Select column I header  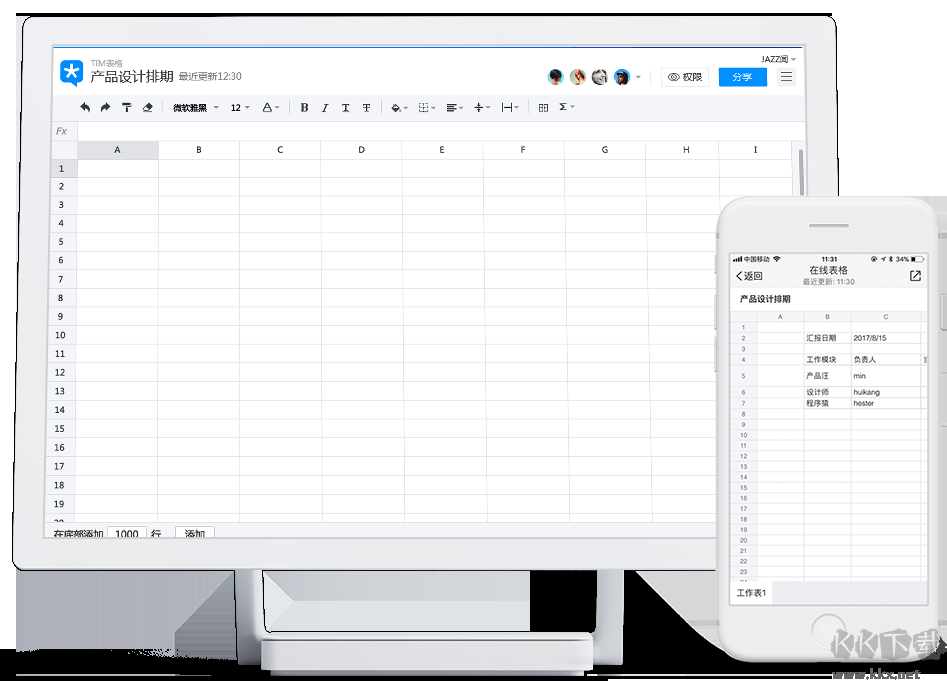[755, 150]
